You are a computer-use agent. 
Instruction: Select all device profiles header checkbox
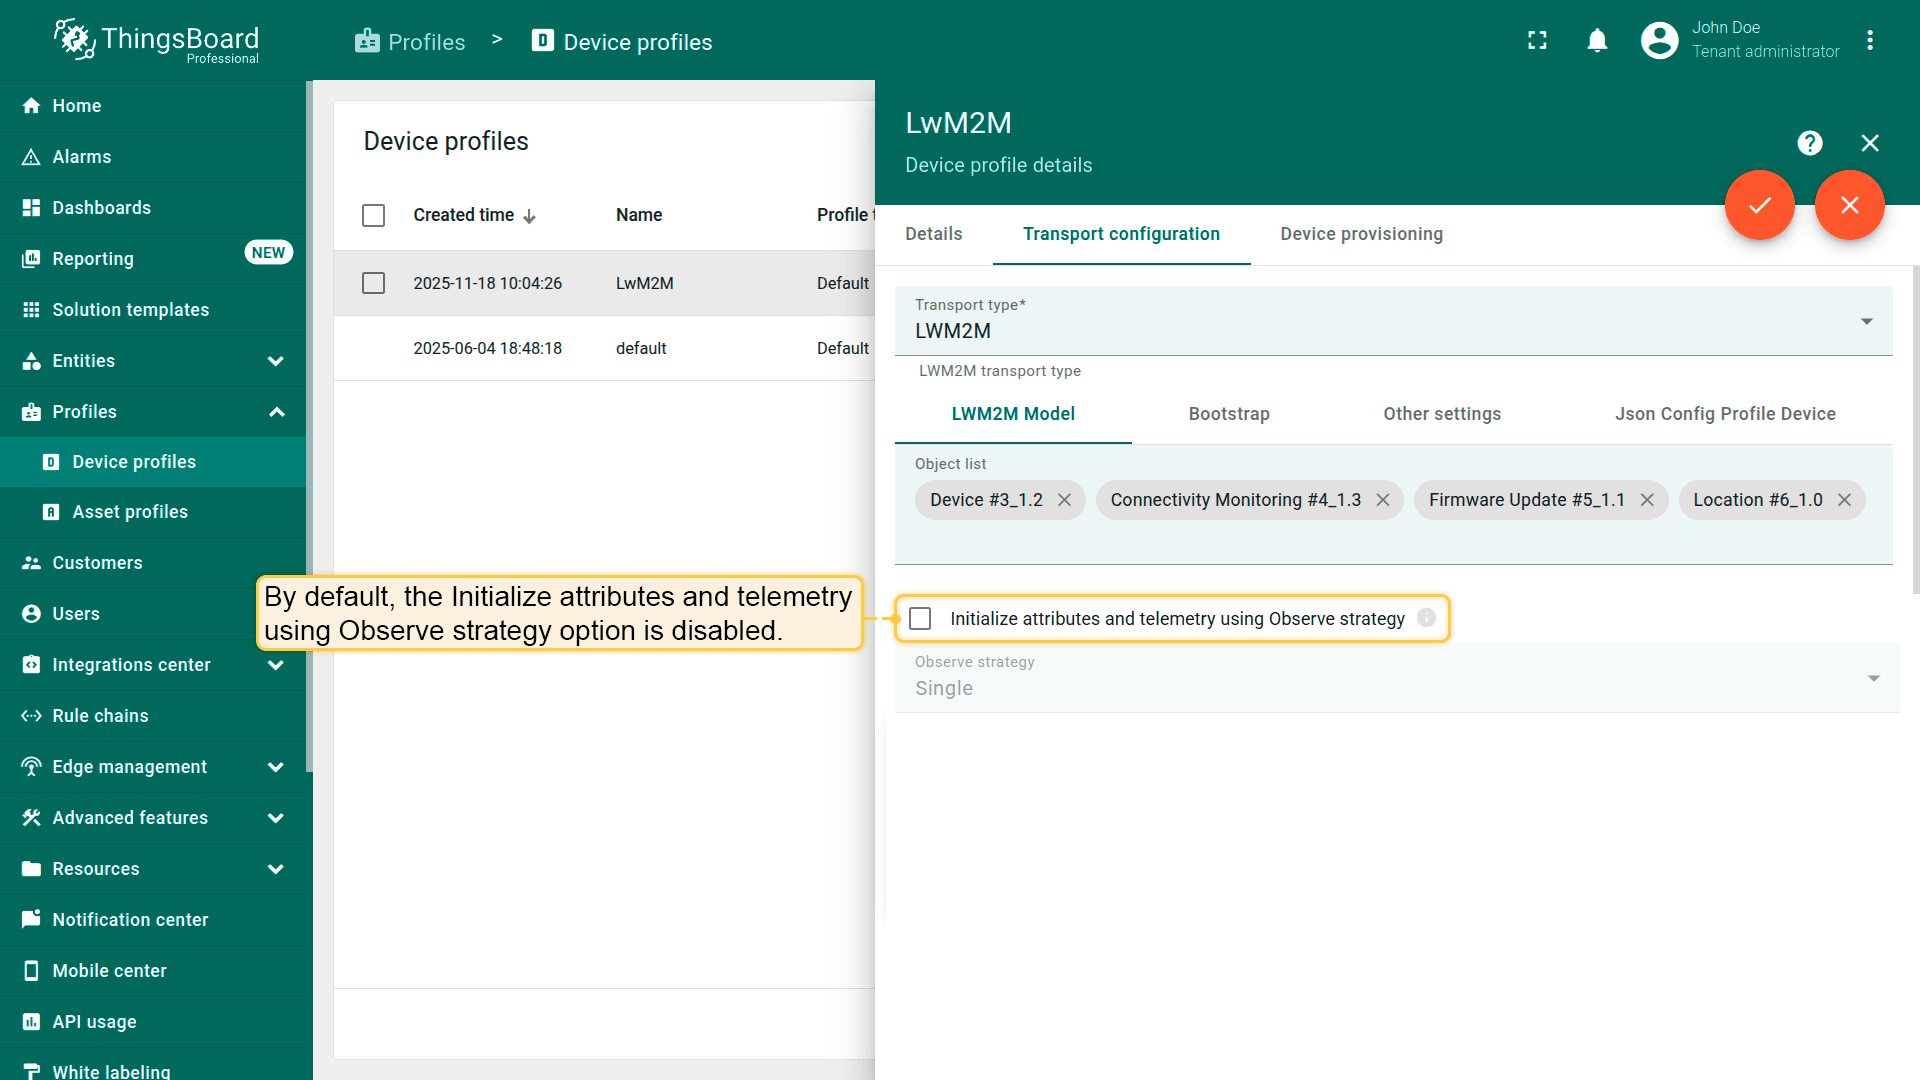[373, 215]
